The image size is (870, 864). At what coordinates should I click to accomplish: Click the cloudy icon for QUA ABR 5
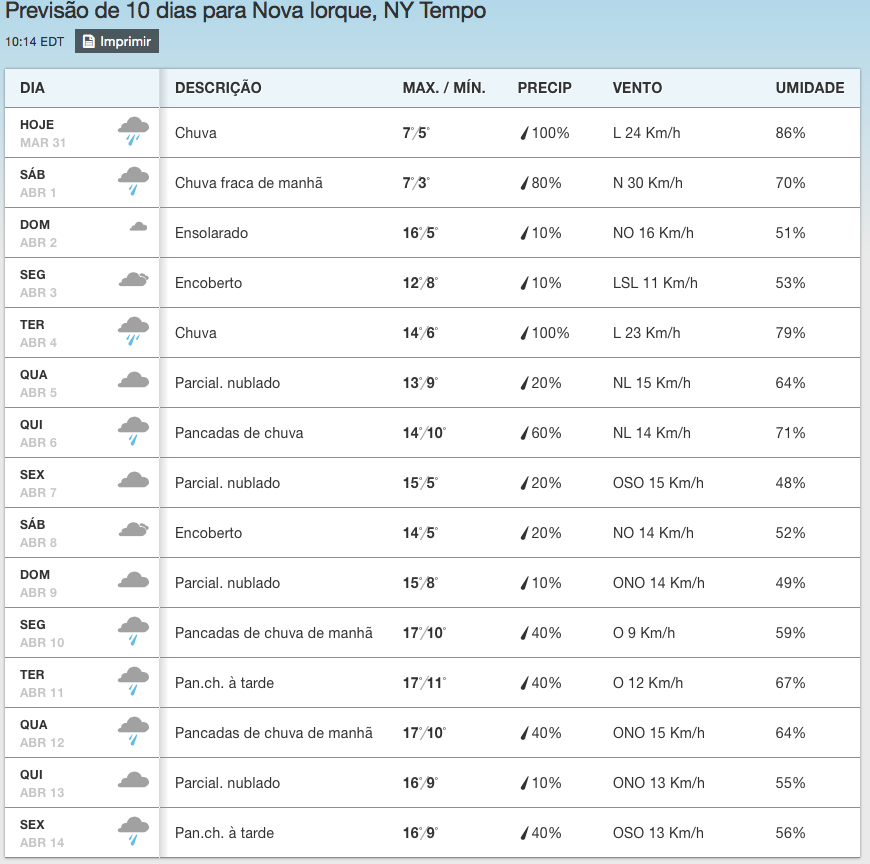[133, 380]
